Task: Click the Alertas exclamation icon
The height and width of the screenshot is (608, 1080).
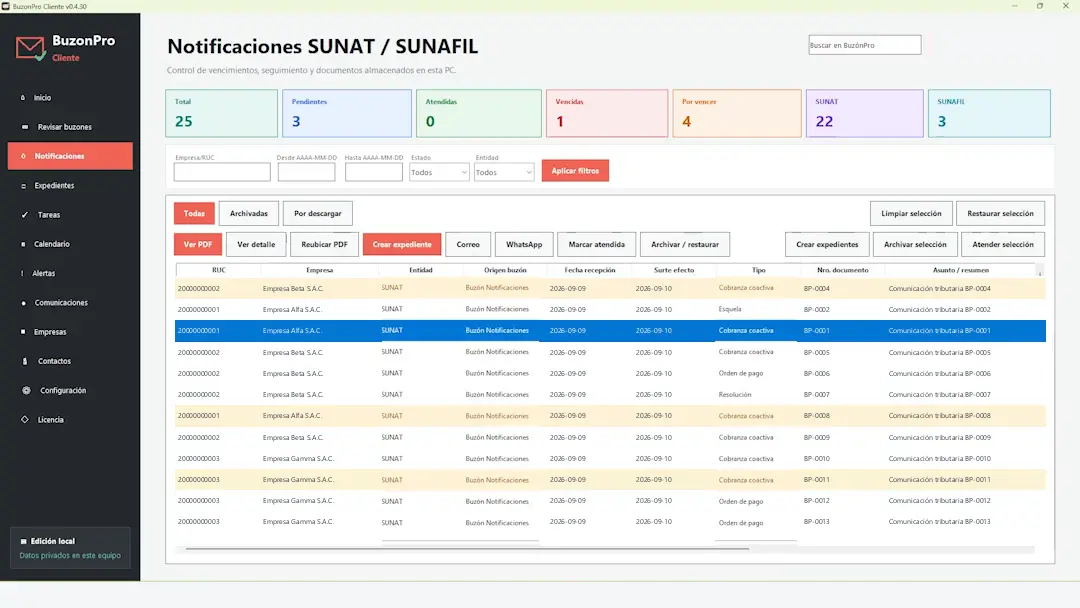Action: [22, 273]
